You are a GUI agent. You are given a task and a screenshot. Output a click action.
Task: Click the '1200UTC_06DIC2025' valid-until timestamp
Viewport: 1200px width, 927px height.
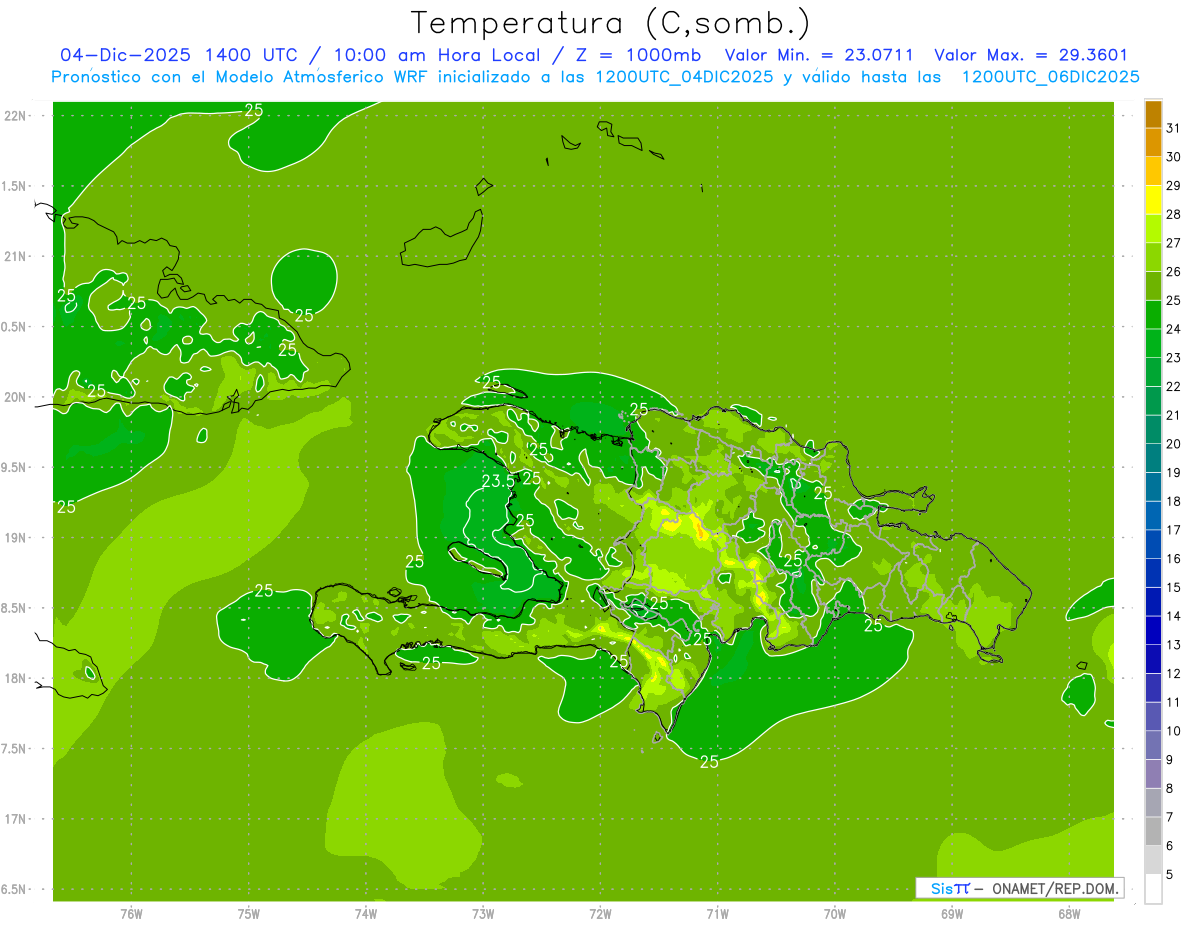(x=1051, y=77)
